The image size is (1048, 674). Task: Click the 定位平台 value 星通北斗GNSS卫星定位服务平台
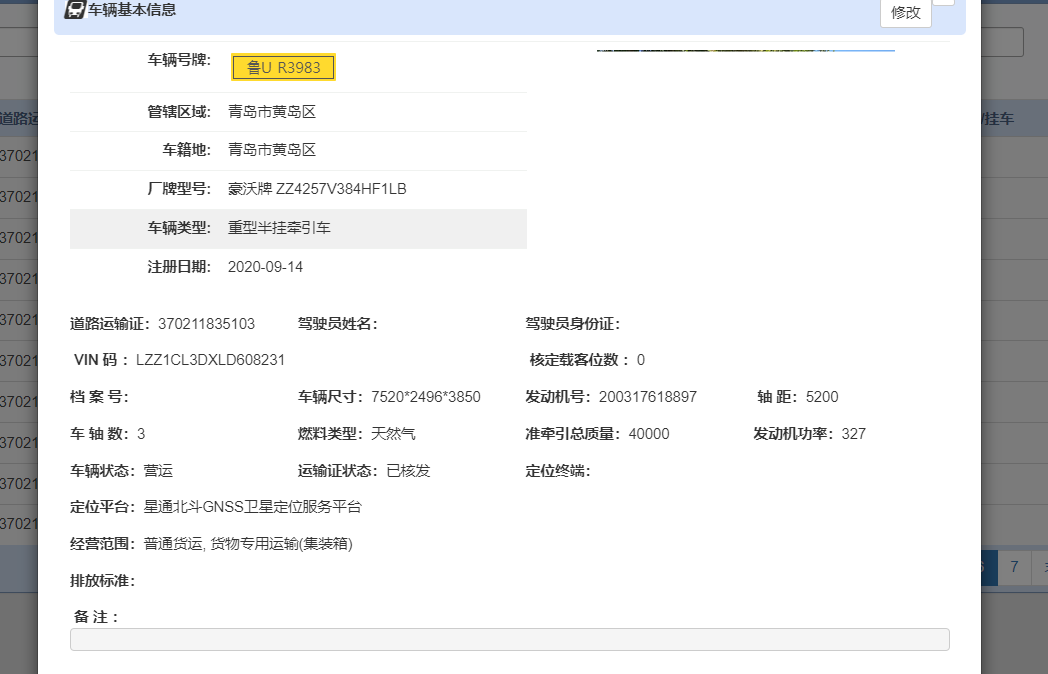[x=252, y=507]
